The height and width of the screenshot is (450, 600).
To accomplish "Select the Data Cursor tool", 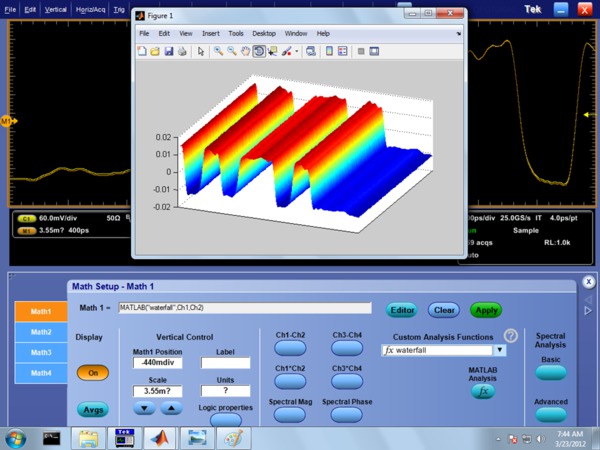I will (273, 51).
